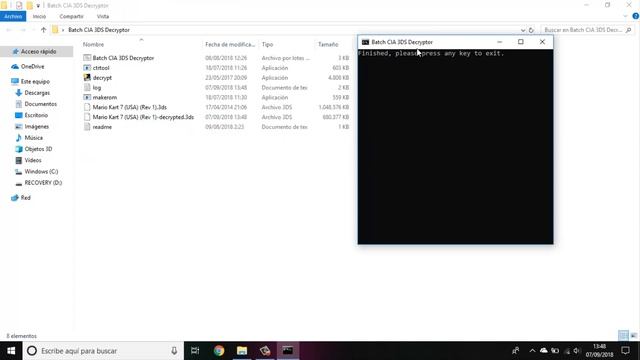This screenshot has width=640, height=360.
Task: Open the command prompt taskbar button
Action: coord(288,351)
